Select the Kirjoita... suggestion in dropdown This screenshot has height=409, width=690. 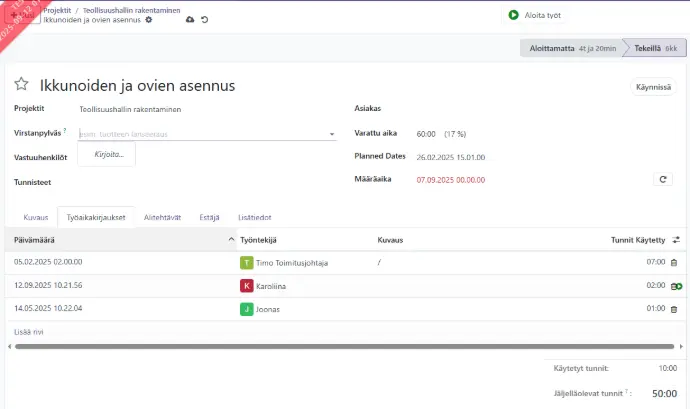(x=108, y=155)
